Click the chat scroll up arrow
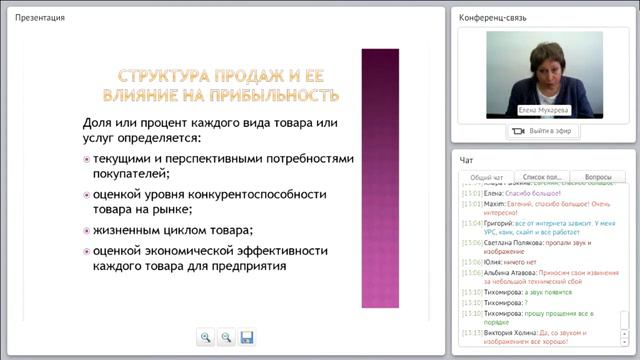 pyautogui.click(x=624, y=334)
